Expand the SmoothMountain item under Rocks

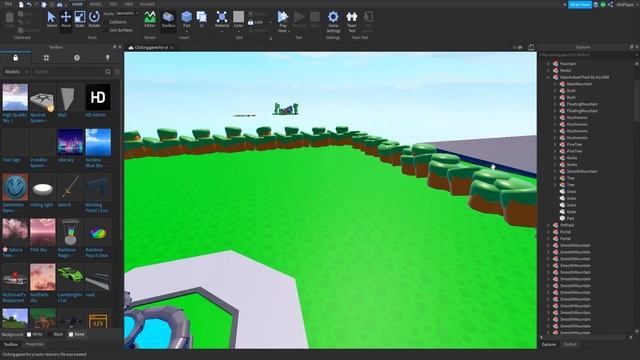pos(555,171)
